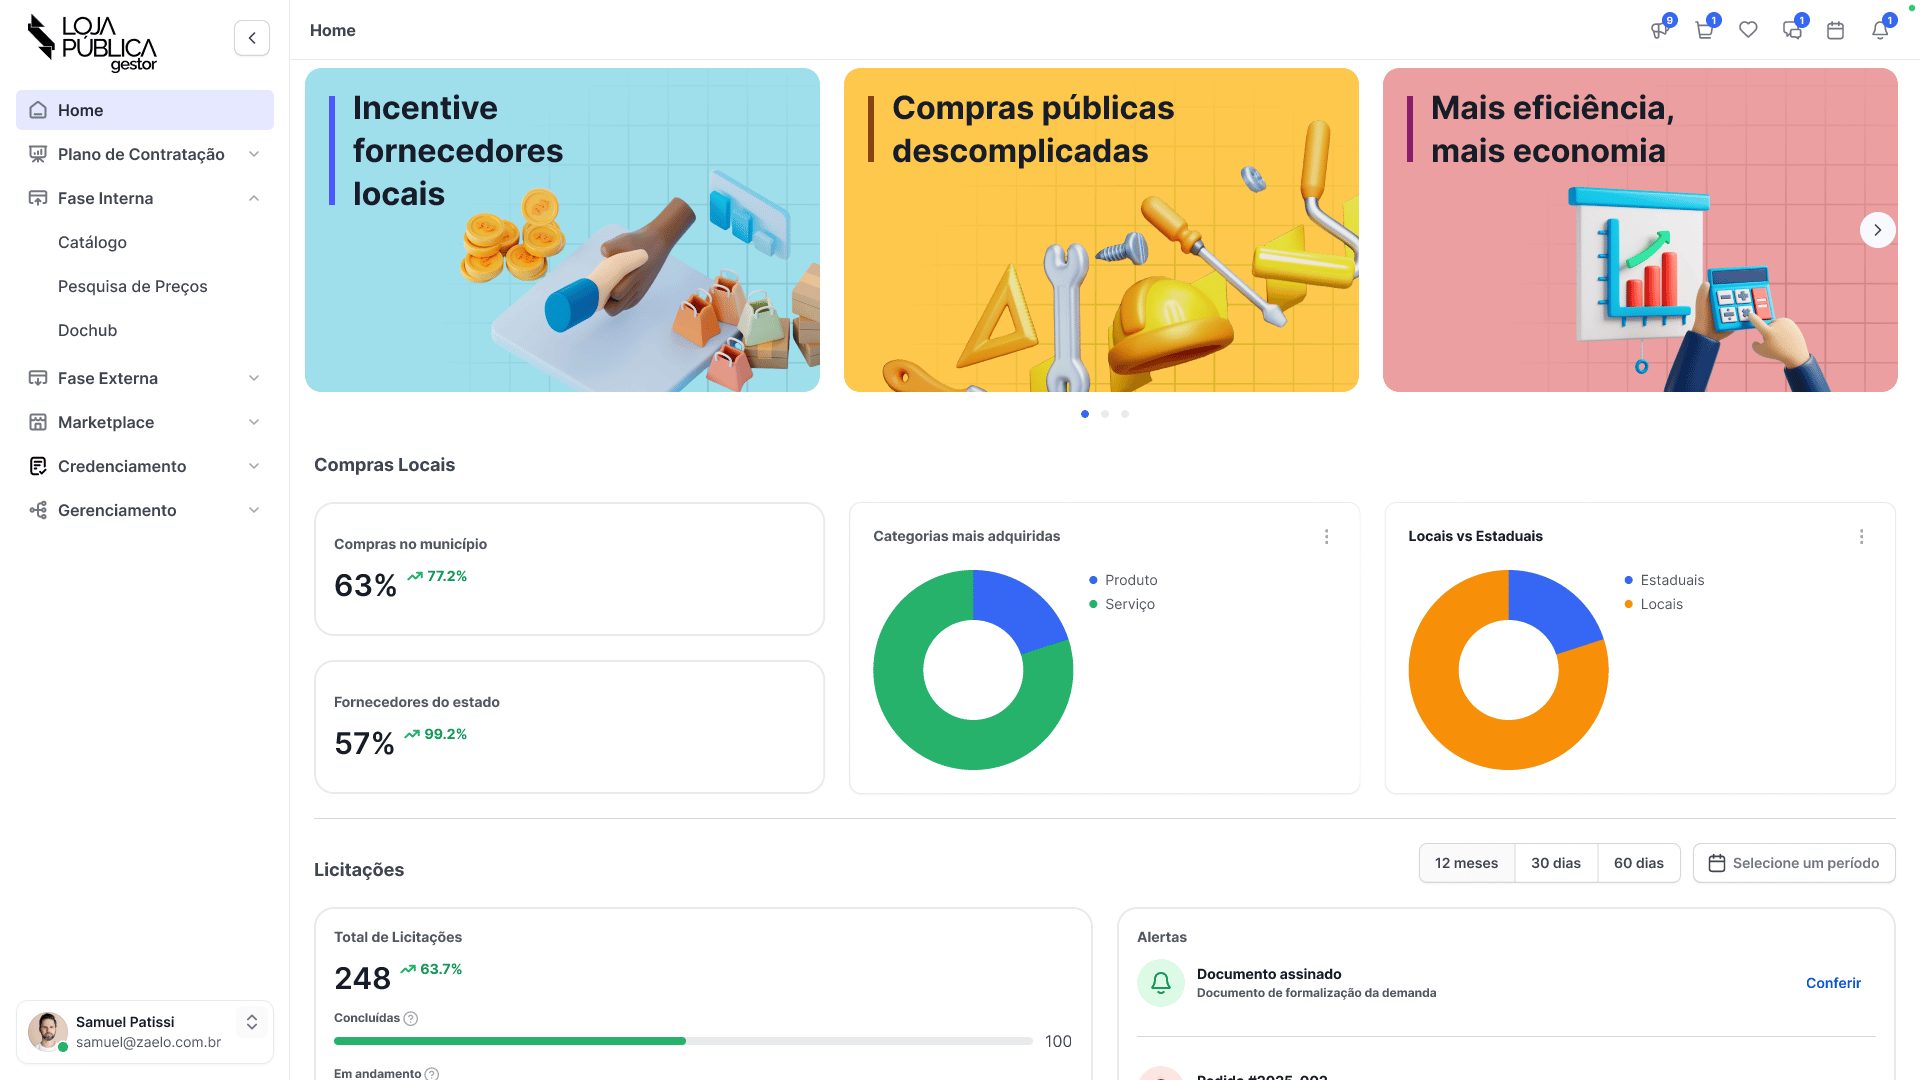Click the Conferir link in Alertas
The width and height of the screenshot is (1920, 1080).
[1833, 983]
